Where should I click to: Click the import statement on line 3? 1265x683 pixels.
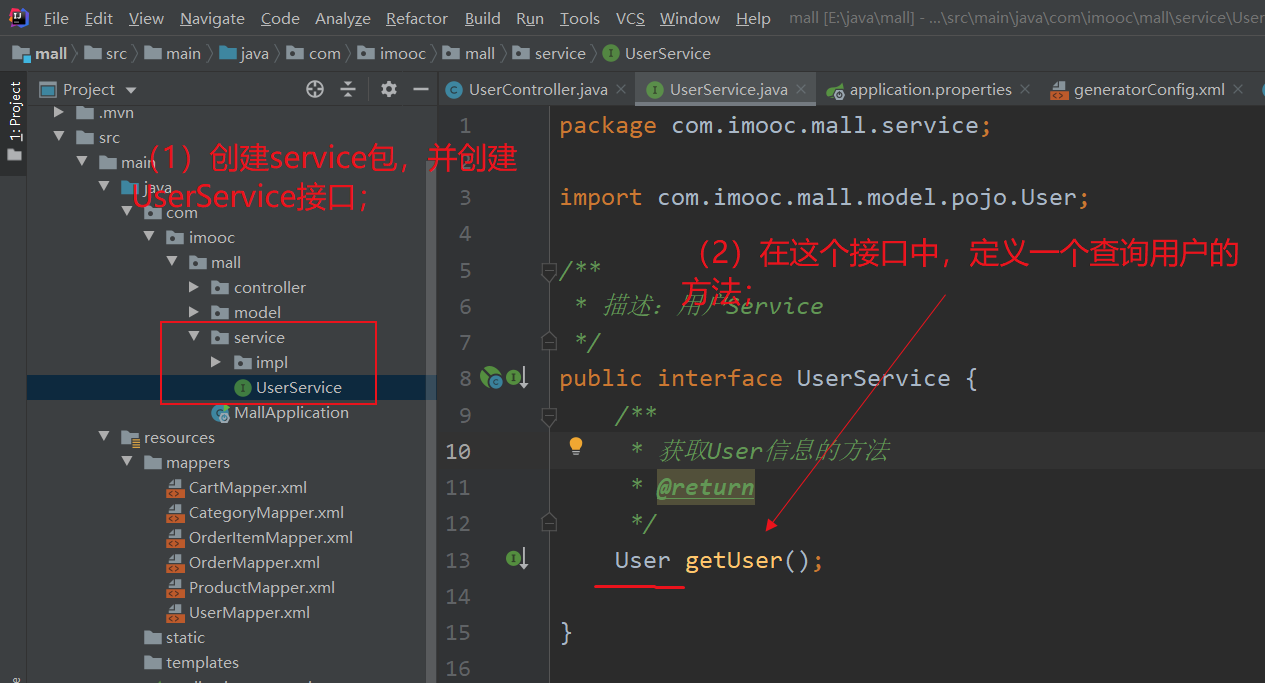click(824, 197)
